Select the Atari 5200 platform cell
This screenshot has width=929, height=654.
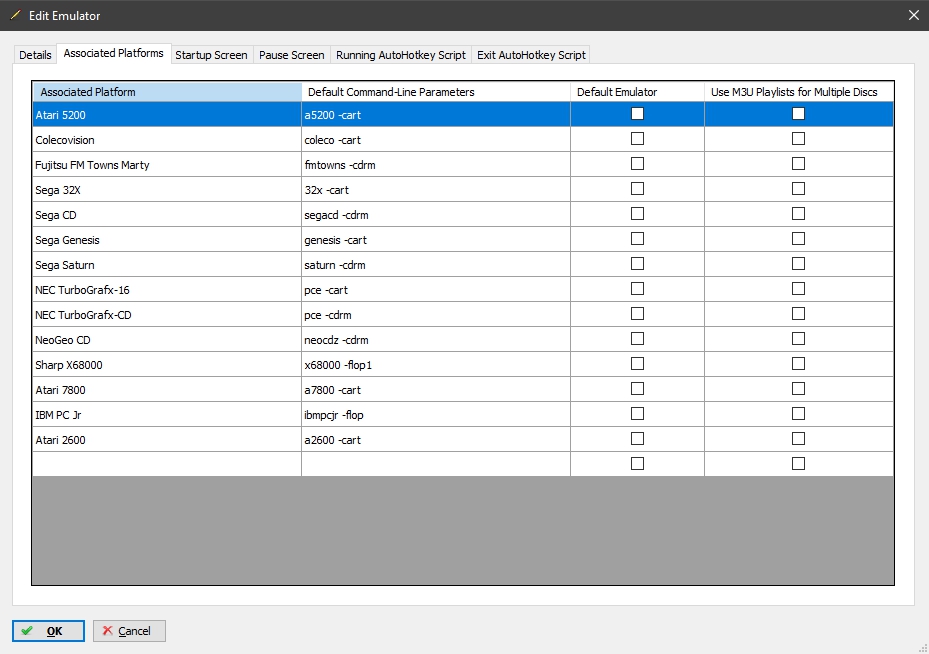coord(167,114)
